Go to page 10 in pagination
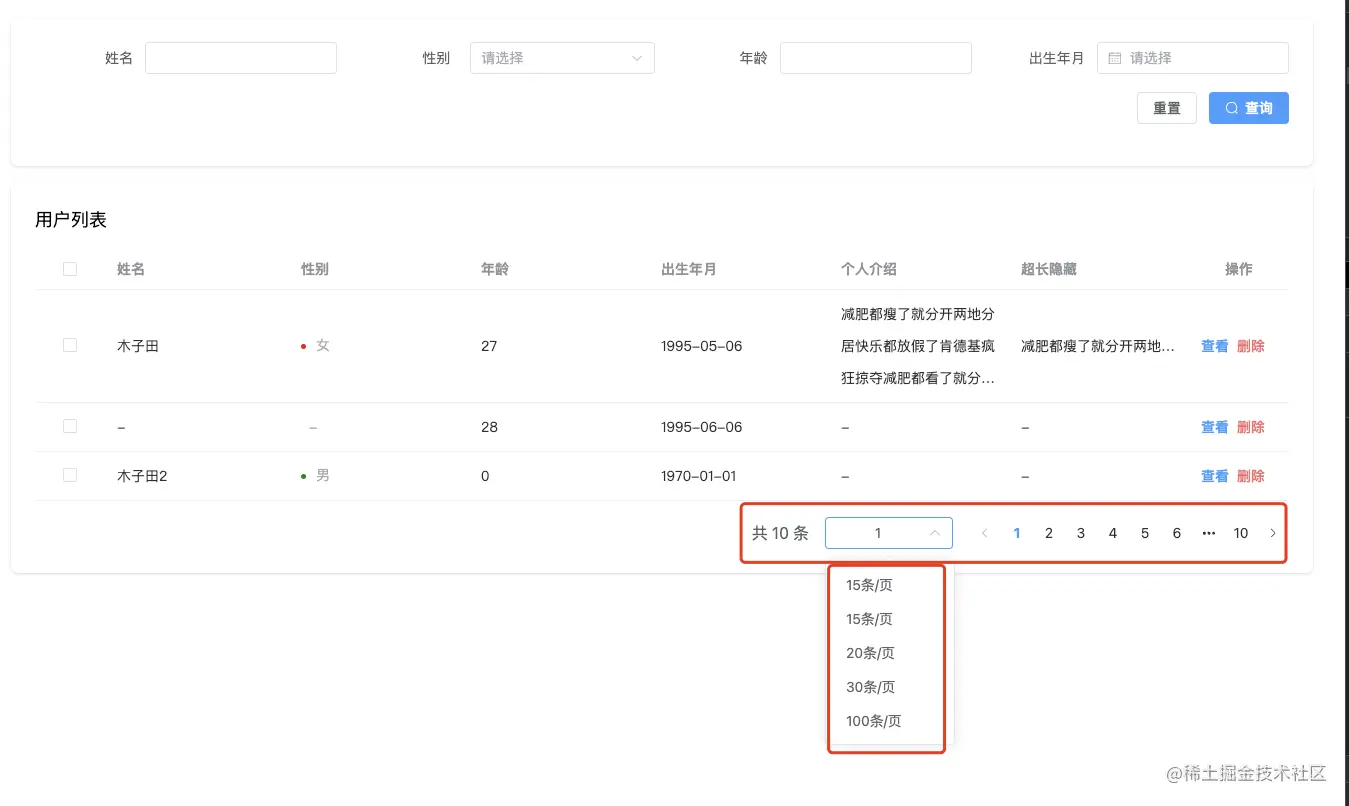Screen dimensions: 1349x806 (x=1241, y=533)
